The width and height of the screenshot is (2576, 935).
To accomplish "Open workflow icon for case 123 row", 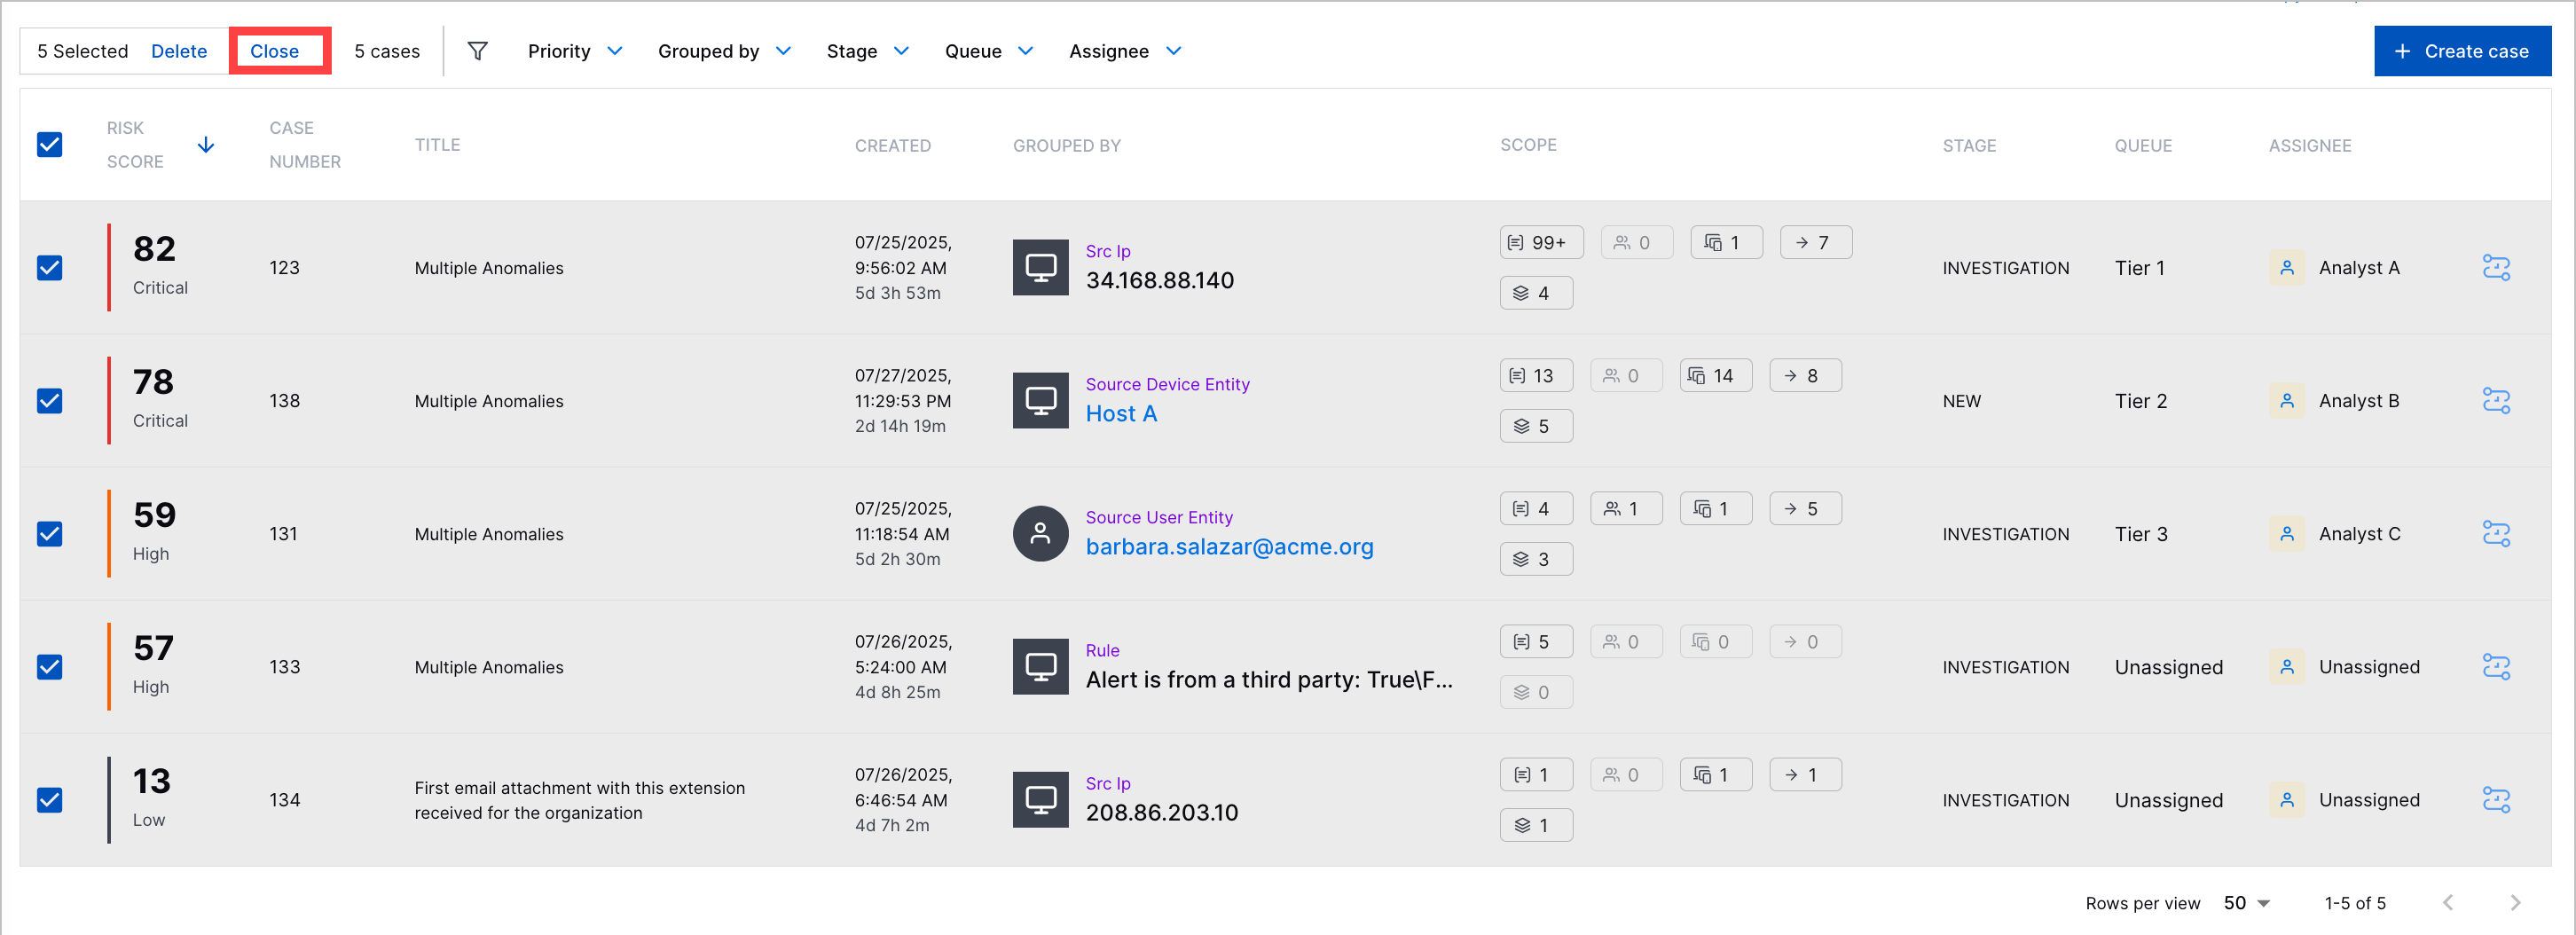I will click(x=2496, y=268).
